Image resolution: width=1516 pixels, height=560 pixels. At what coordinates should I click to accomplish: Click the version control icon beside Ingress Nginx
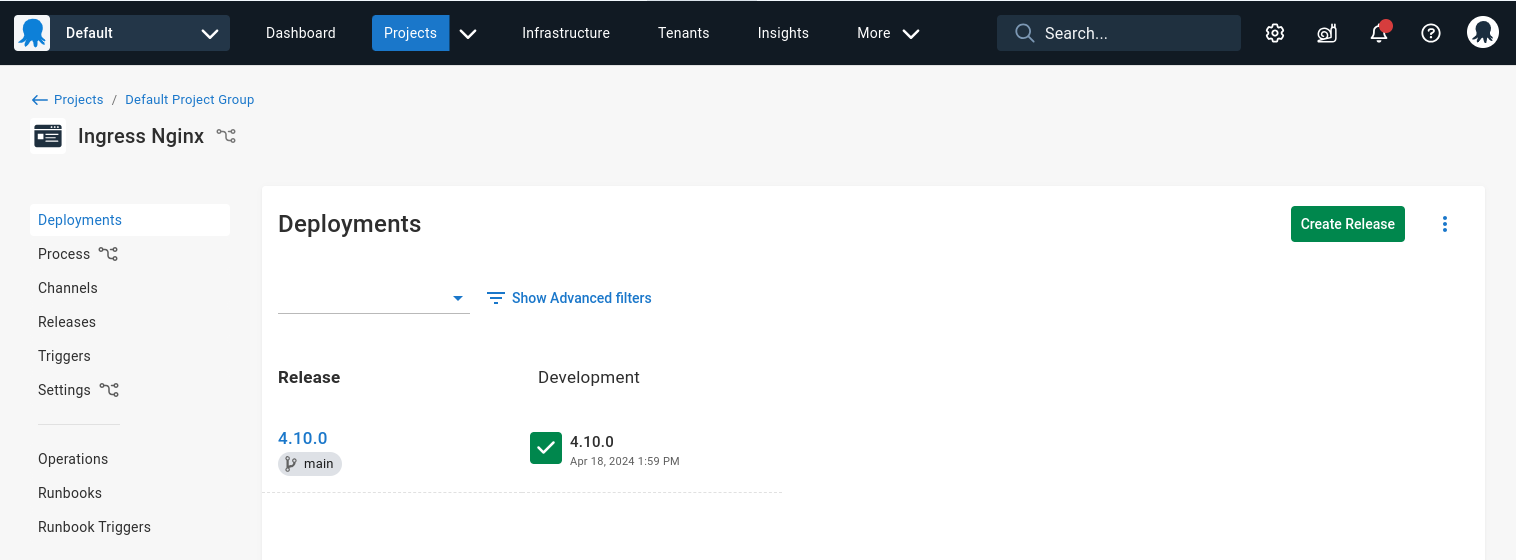pyautogui.click(x=227, y=136)
